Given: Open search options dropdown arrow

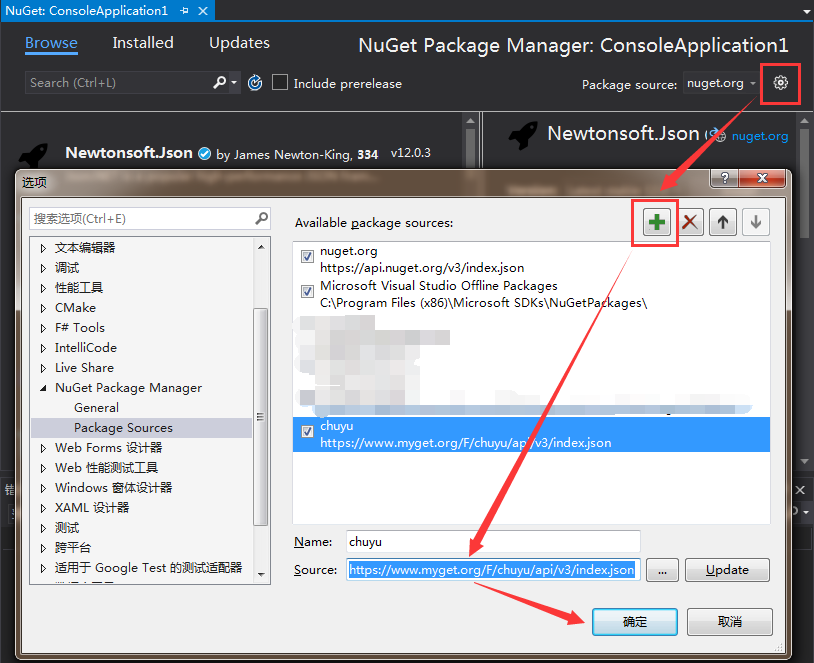Looking at the screenshot, I should [234, 83].
